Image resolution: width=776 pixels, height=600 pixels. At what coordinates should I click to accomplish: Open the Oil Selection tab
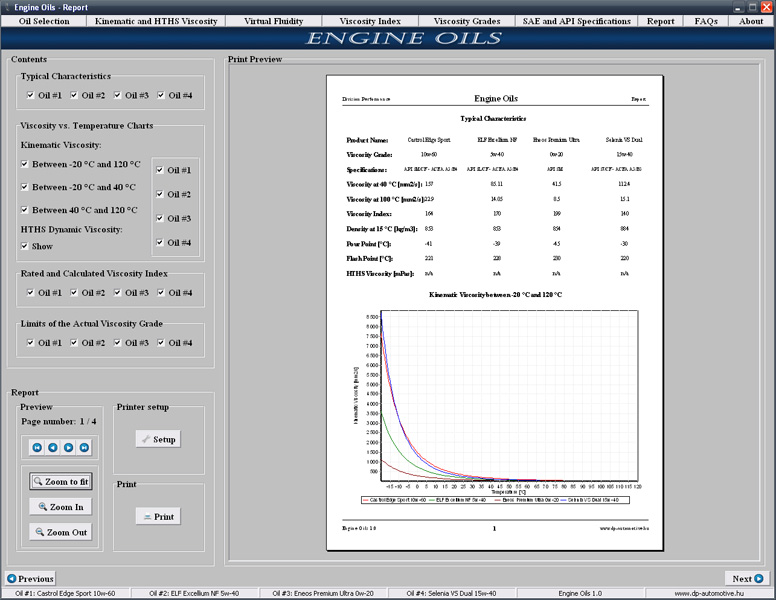(44, 21)
